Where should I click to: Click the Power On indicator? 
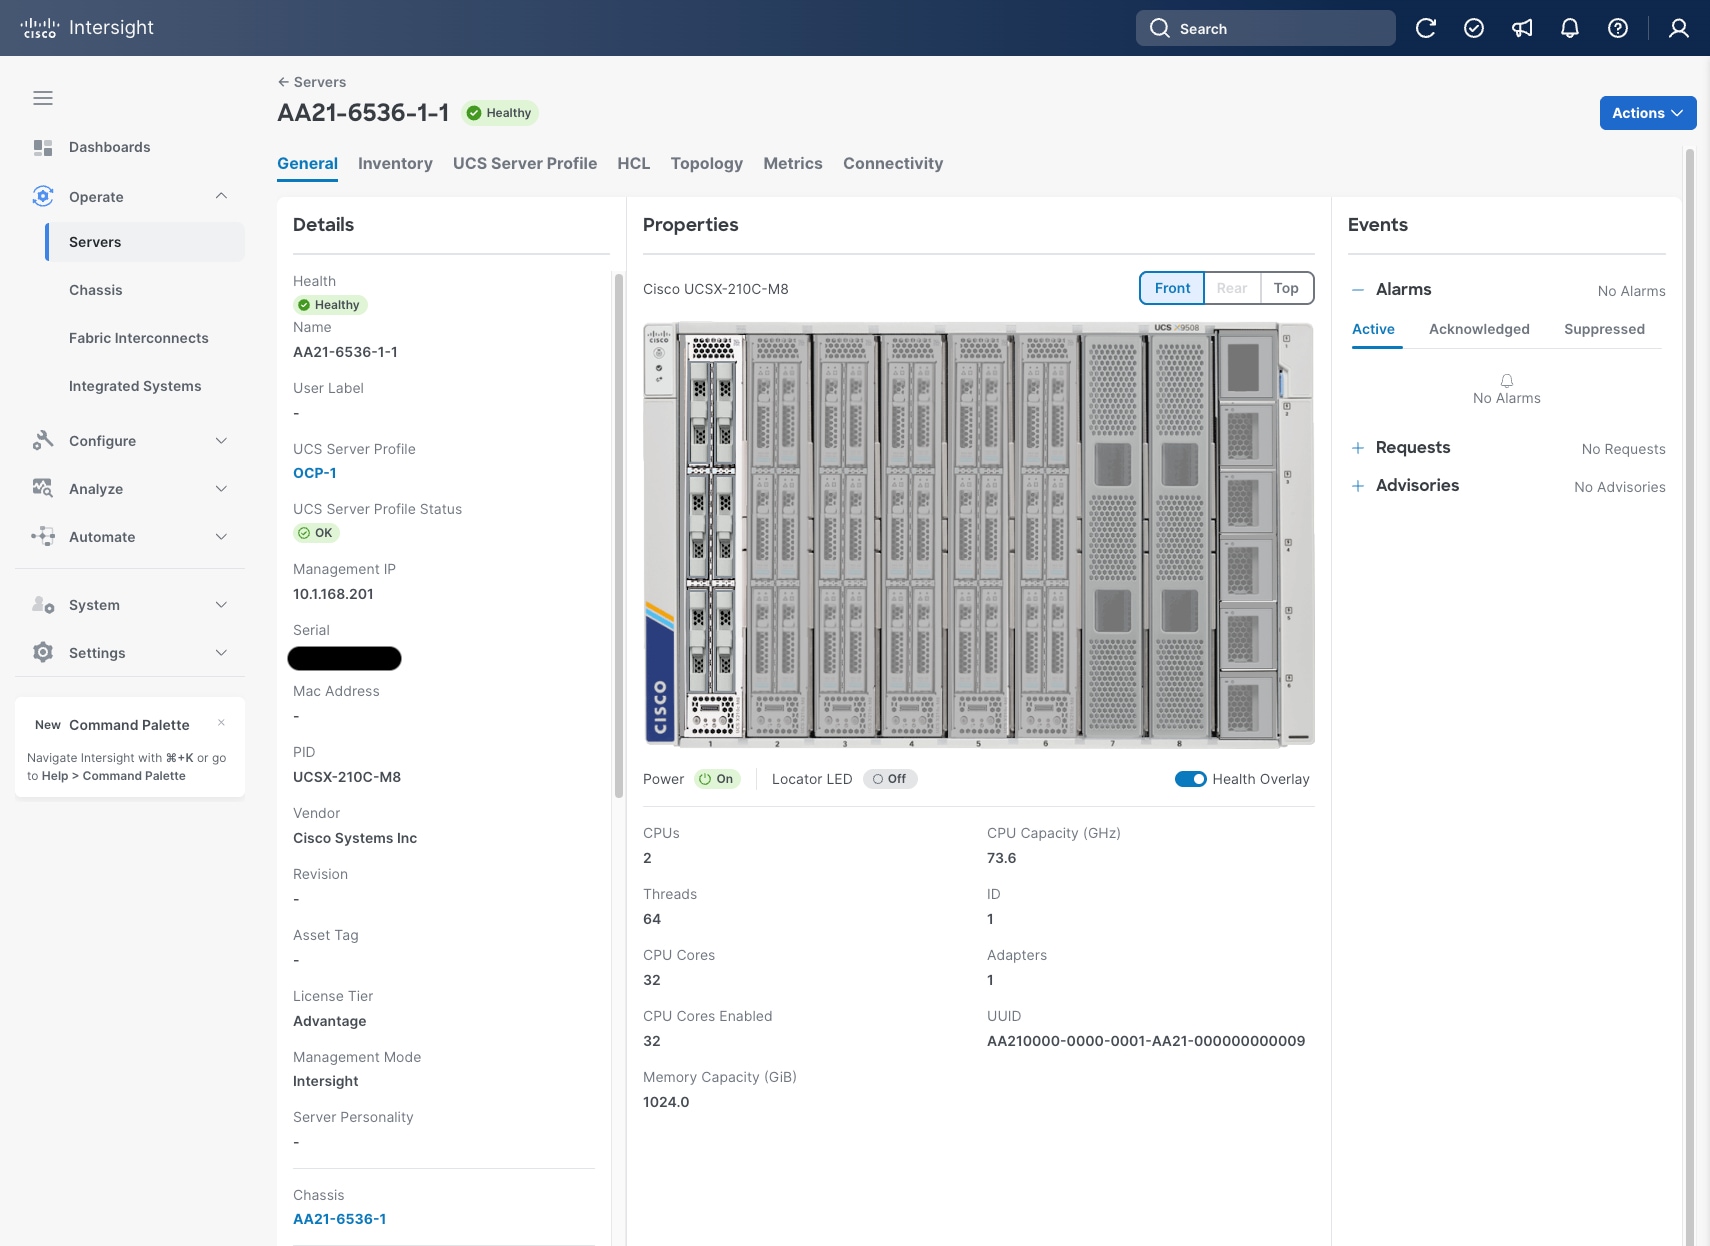(x=717, y=778)
